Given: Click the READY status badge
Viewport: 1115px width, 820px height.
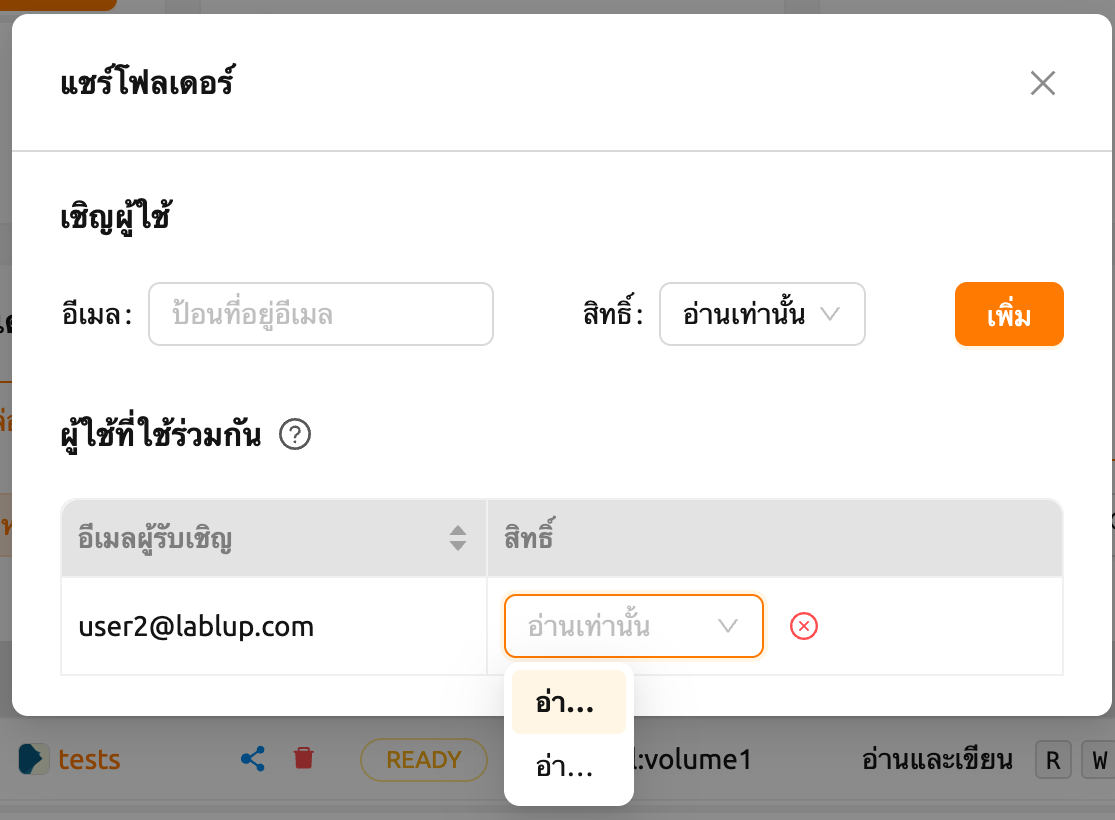Looking at the screenshot, I should click(x=424, y=760).
